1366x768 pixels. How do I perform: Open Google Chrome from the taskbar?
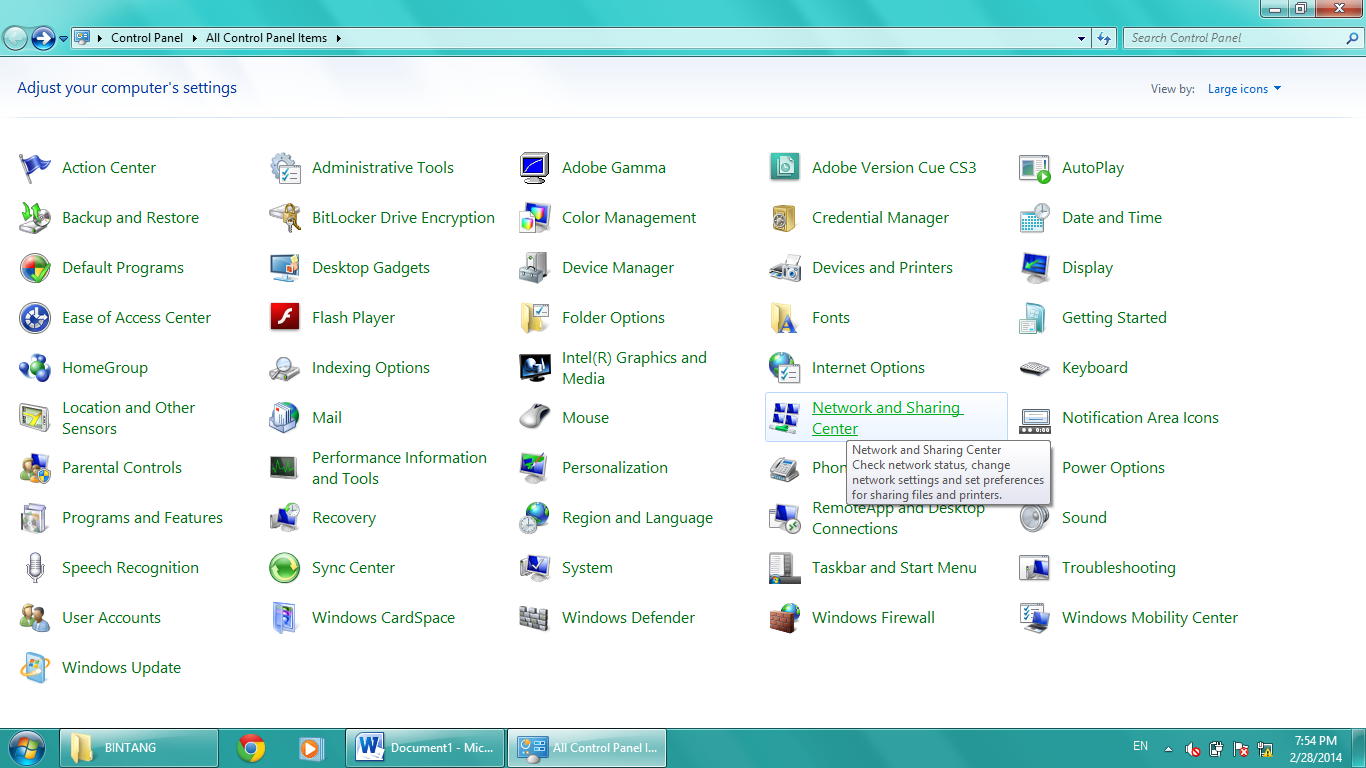pyautogui.click(x=251, y=748)
